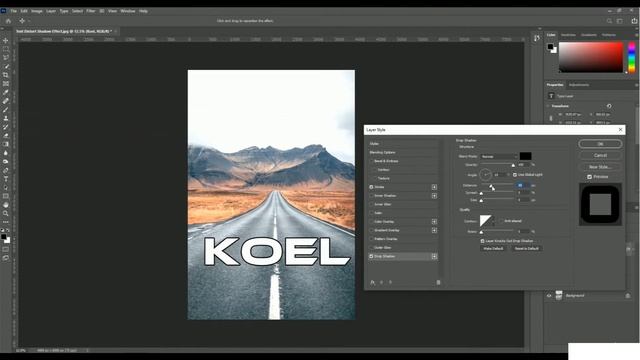Screen dimensions: 640x360
Task: Switch to the Gradients tab
Action: pos(589,35)
